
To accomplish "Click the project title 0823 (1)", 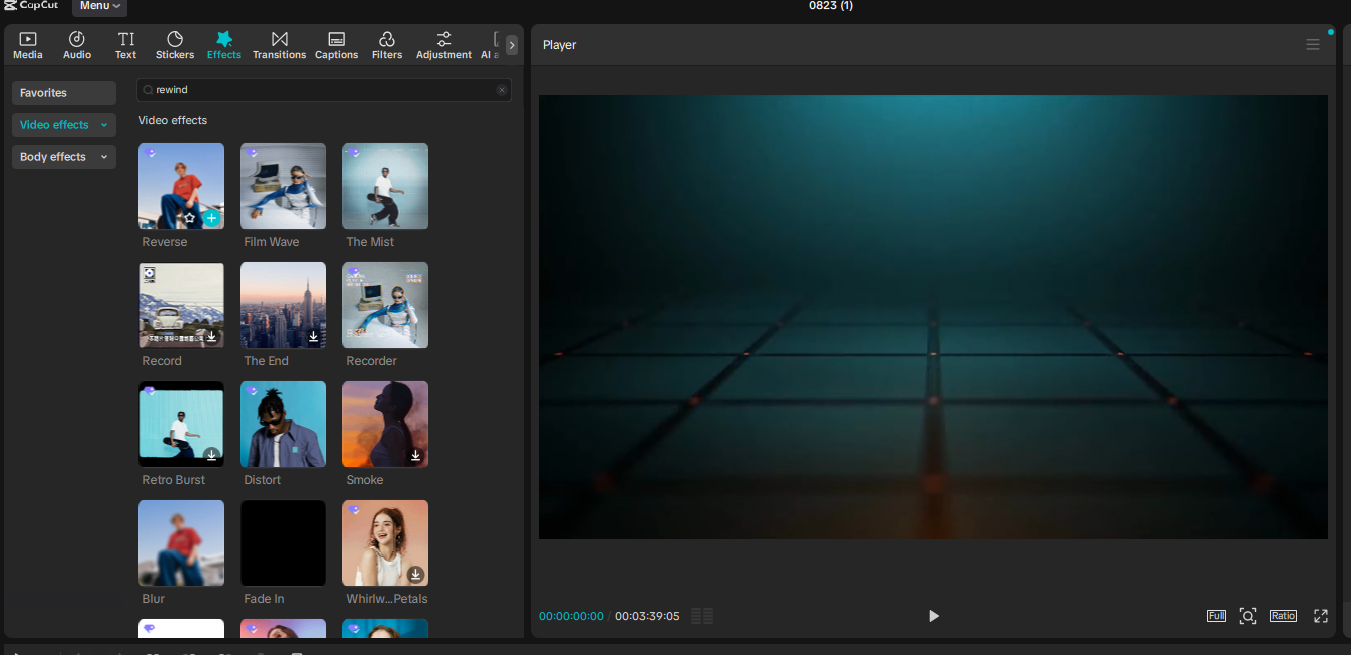I will 831,6.
